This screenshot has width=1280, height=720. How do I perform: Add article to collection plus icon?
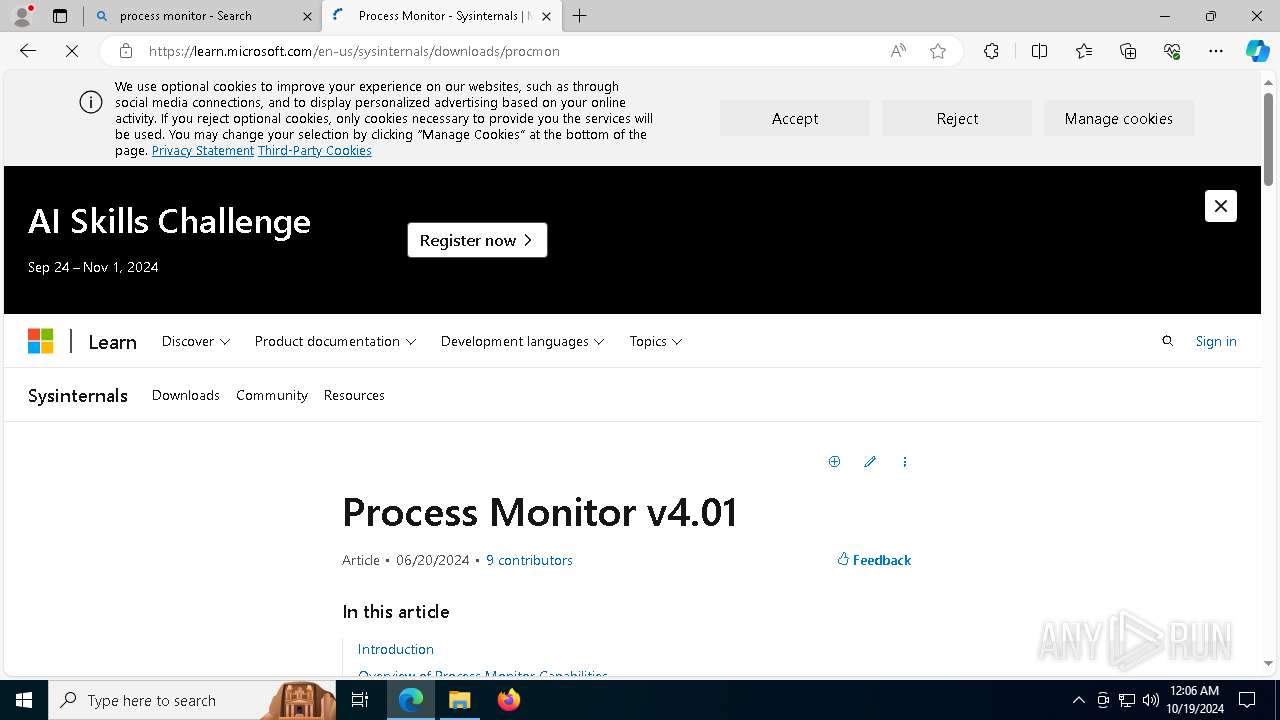[834, 462]
